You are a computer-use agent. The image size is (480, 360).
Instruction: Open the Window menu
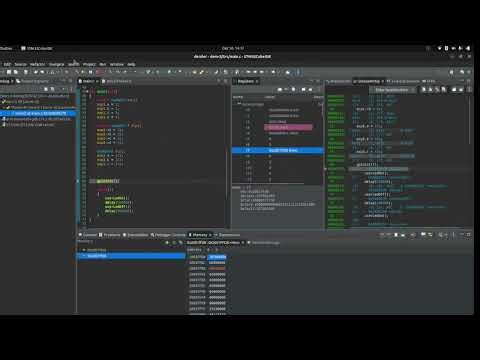pyautogui.click(x=117, y=64)
